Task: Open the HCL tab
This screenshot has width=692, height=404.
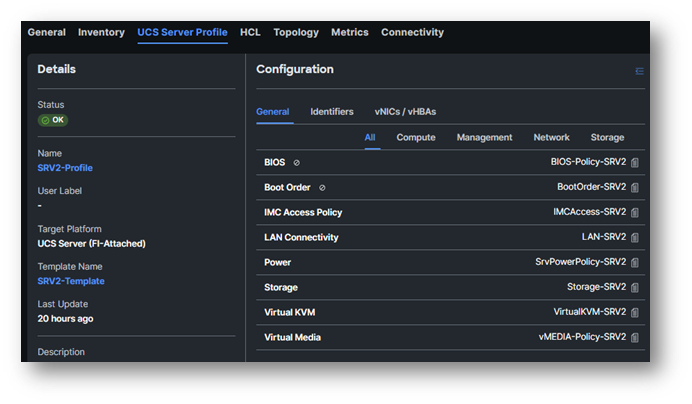Action: pyautogui.click(x=250, y=32)
